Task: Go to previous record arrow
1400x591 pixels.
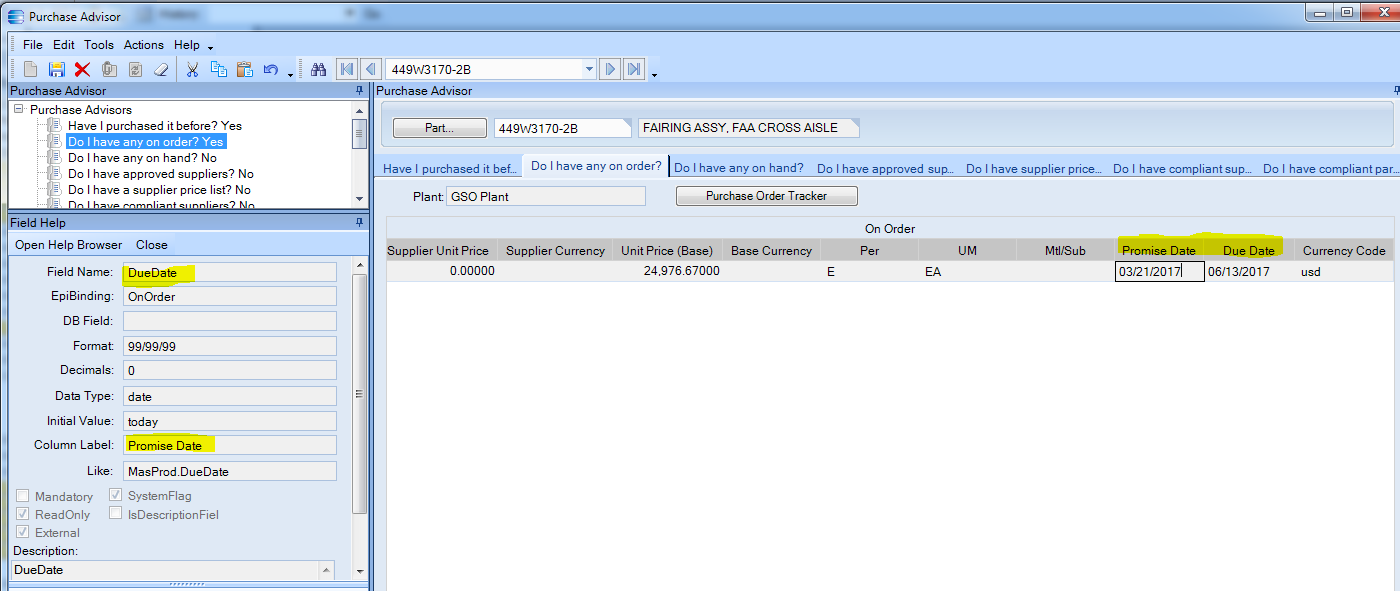Action: [371, 69]
